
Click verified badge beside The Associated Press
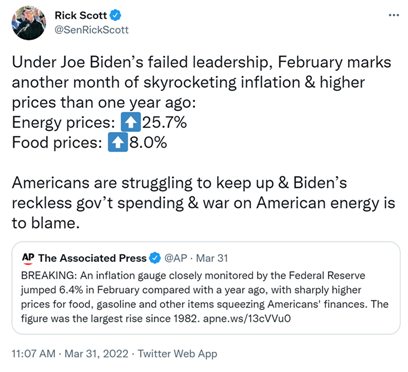155,258
